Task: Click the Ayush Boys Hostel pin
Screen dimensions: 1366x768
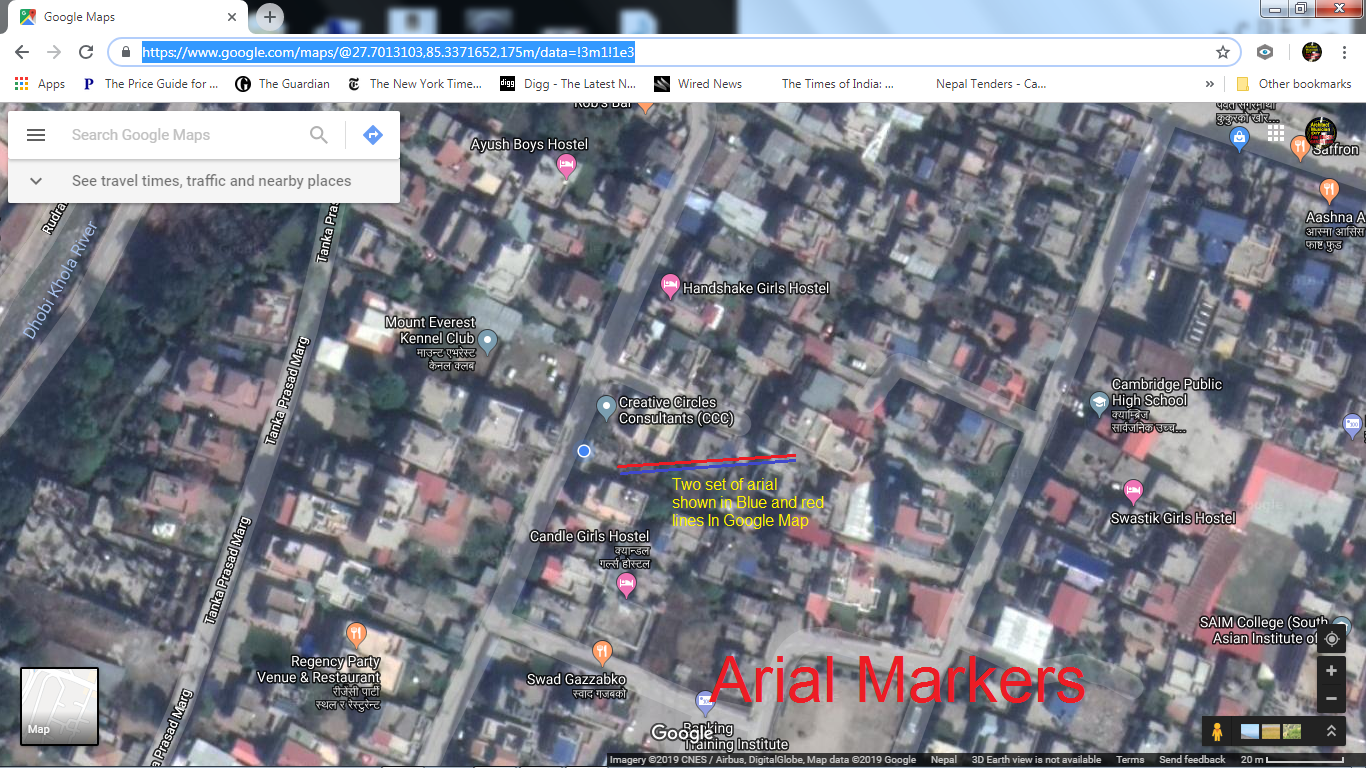Action: 566,166
